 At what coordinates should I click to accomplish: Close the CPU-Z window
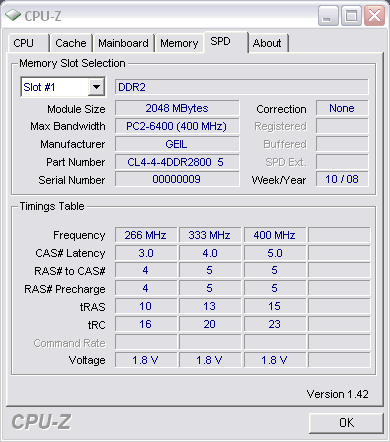374,15
